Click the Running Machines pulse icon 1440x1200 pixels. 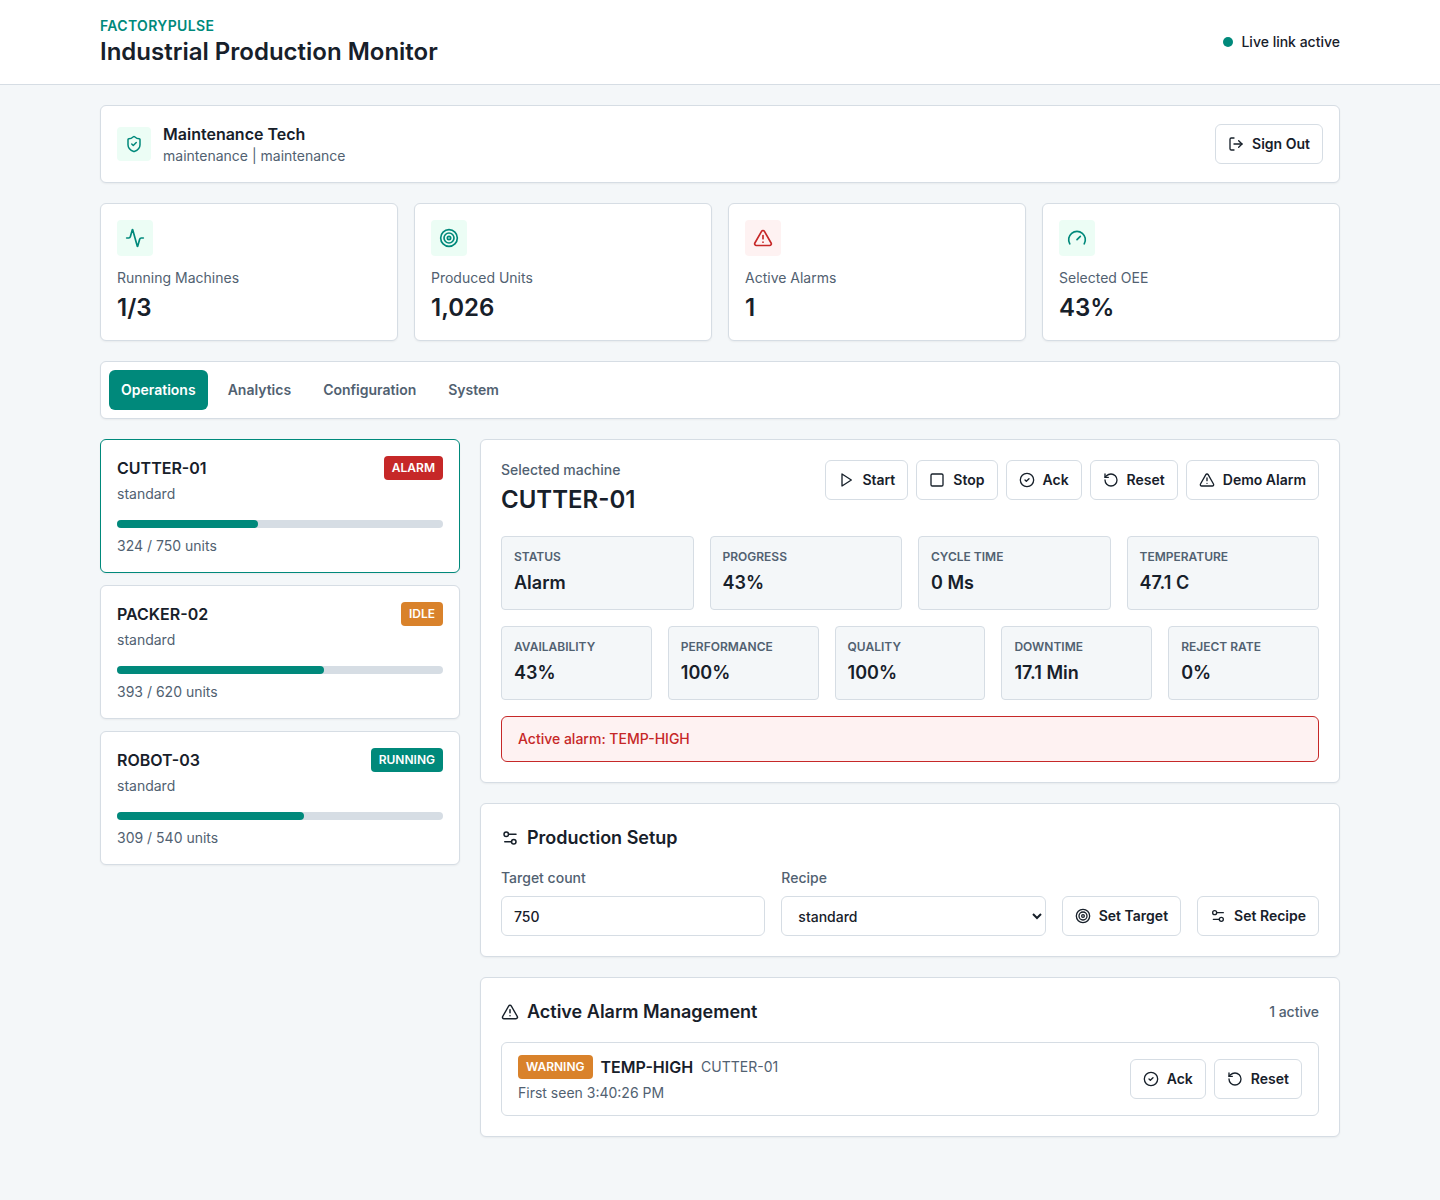(x=135, y=238)
